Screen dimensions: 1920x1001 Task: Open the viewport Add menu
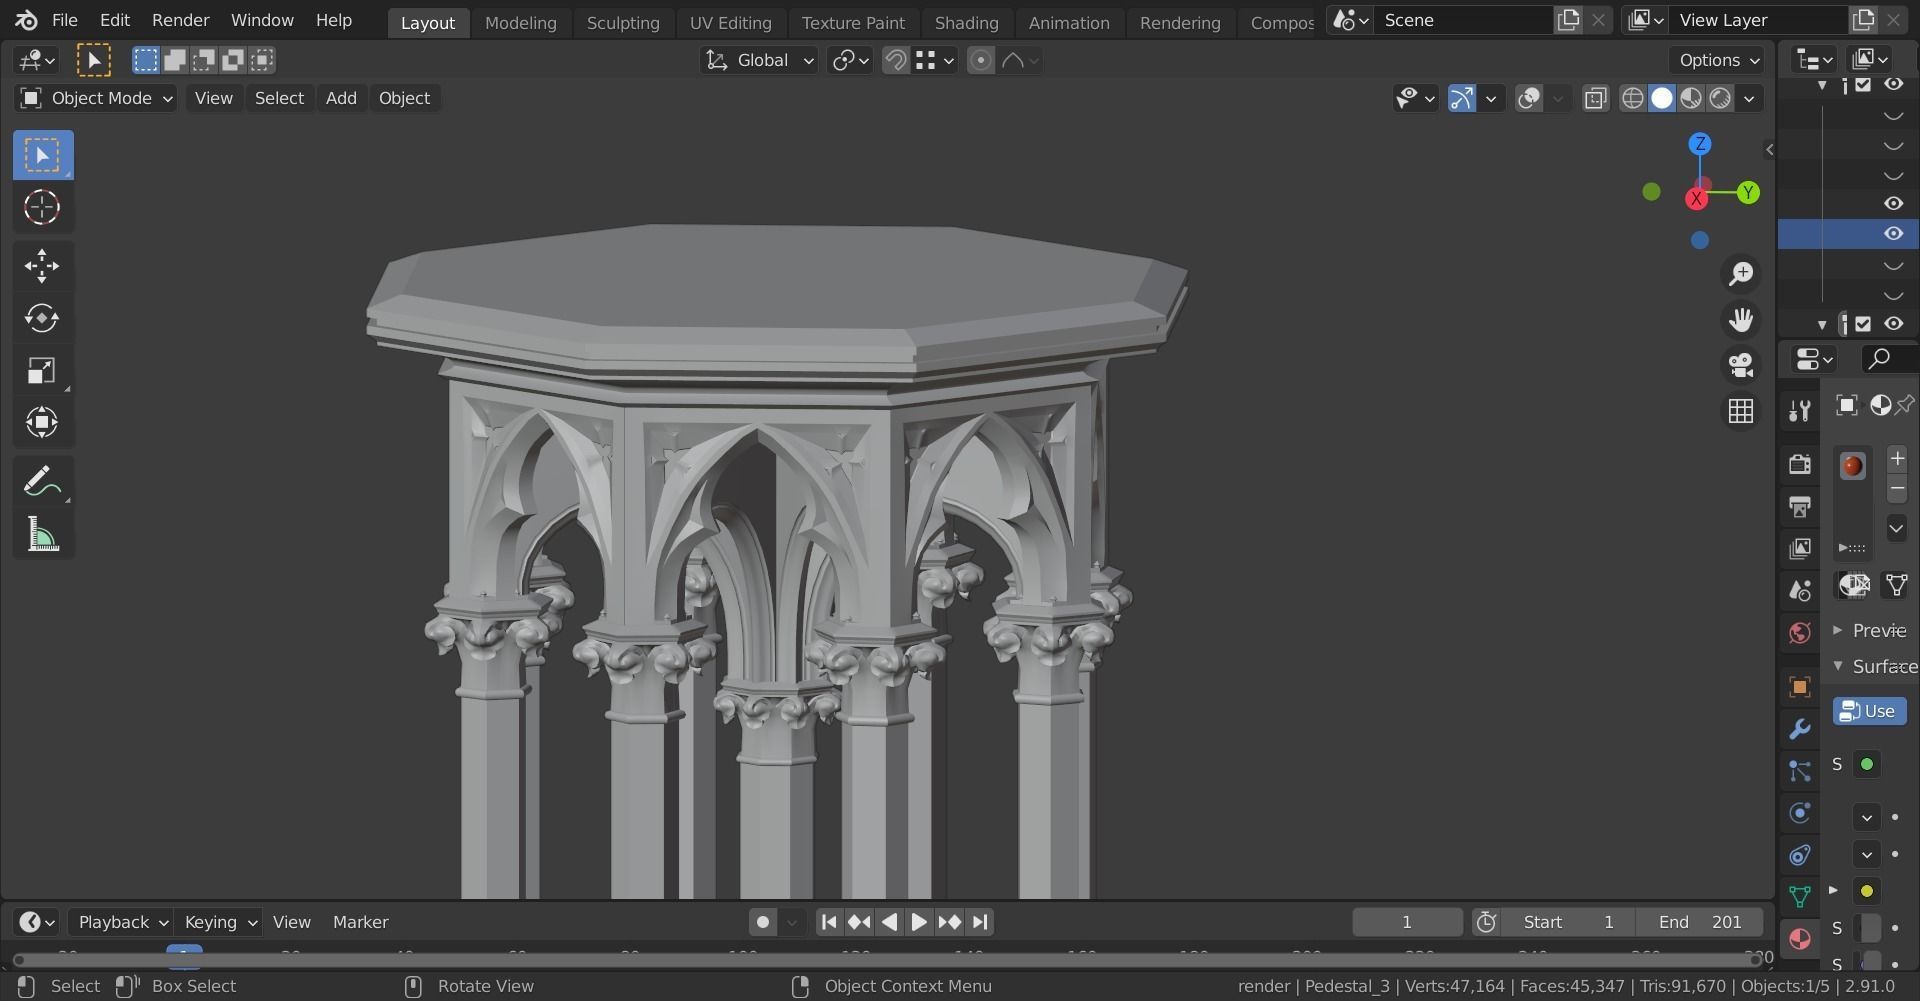tap(341, 98)
